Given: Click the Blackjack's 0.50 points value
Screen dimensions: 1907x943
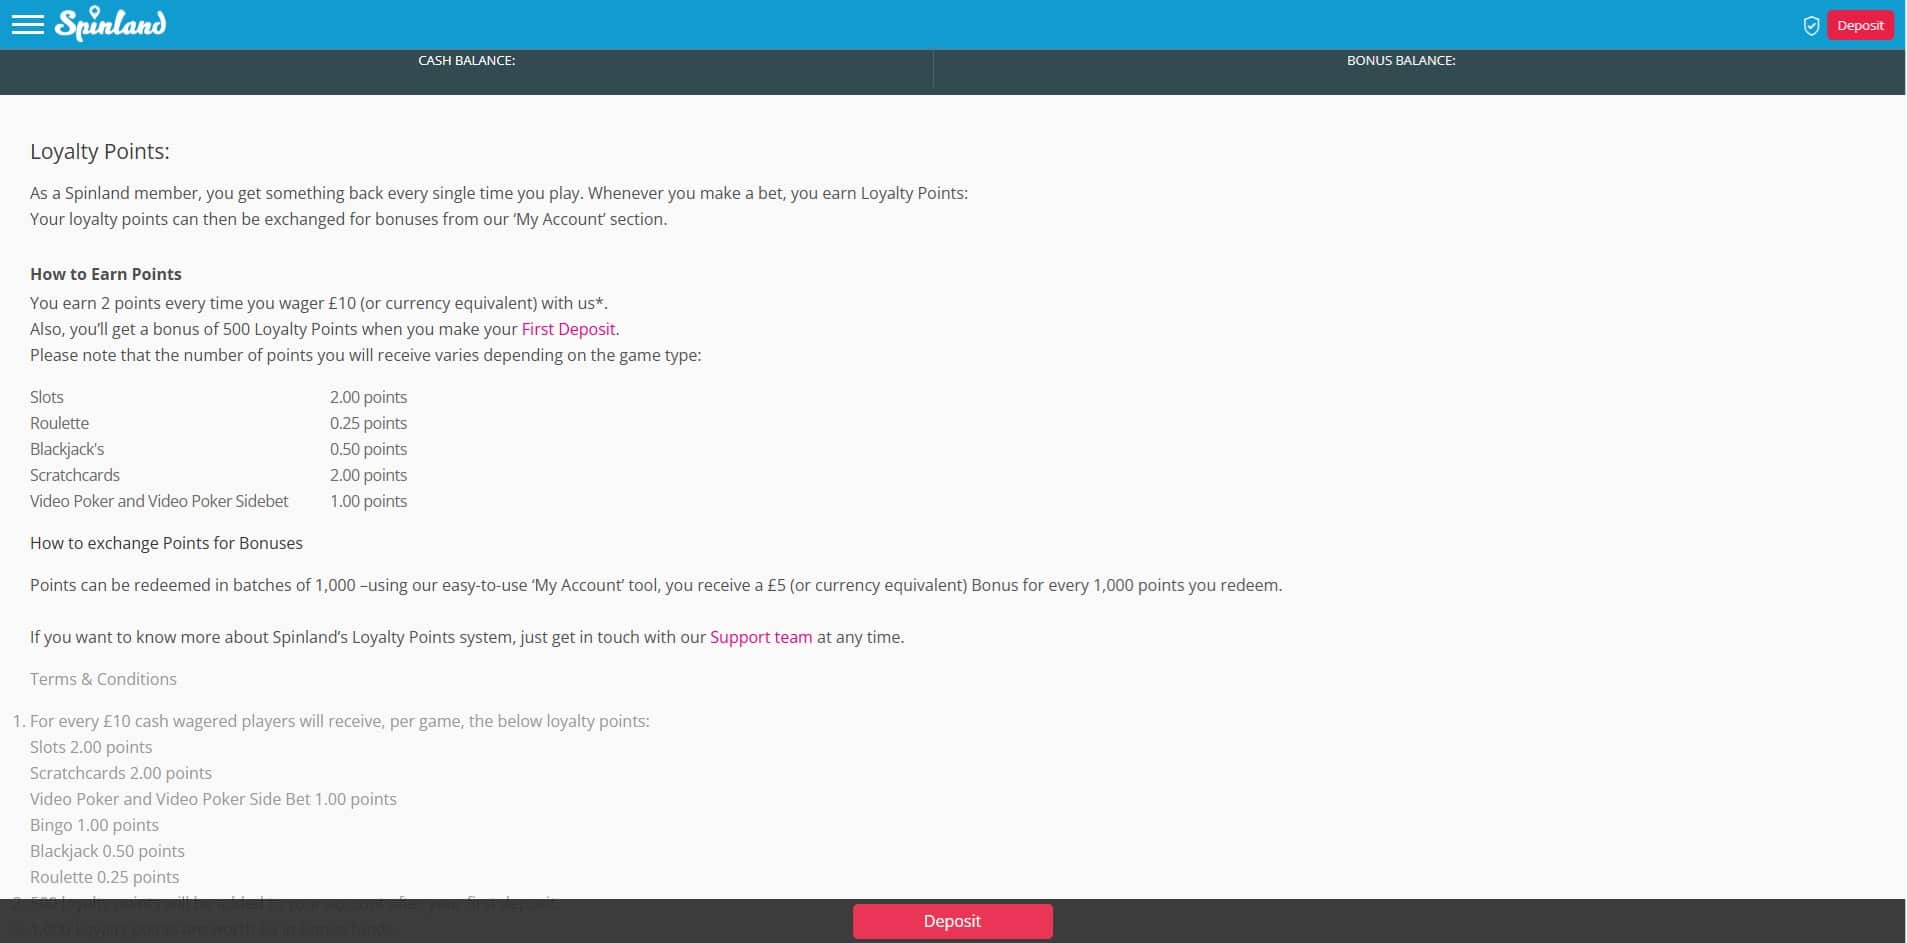Looking at the screenshot, I should (368, 449).
